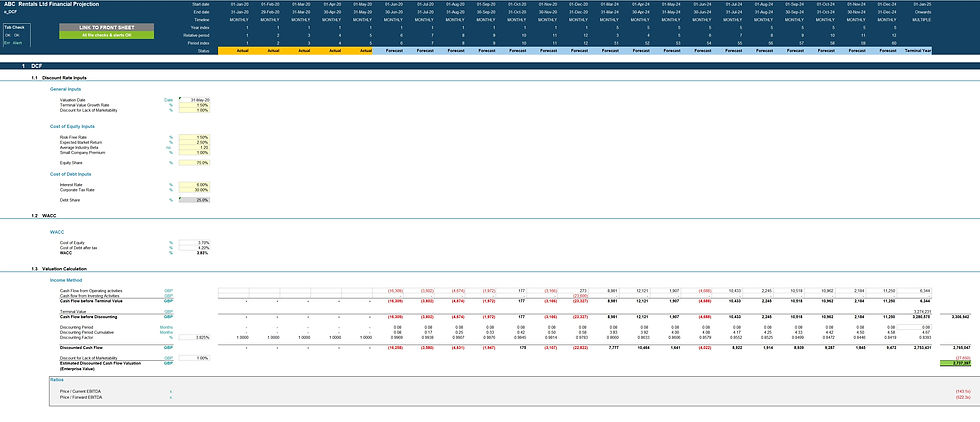Click the 1.00% marketability discount cell in Valuation Calculation

point(194,358)
